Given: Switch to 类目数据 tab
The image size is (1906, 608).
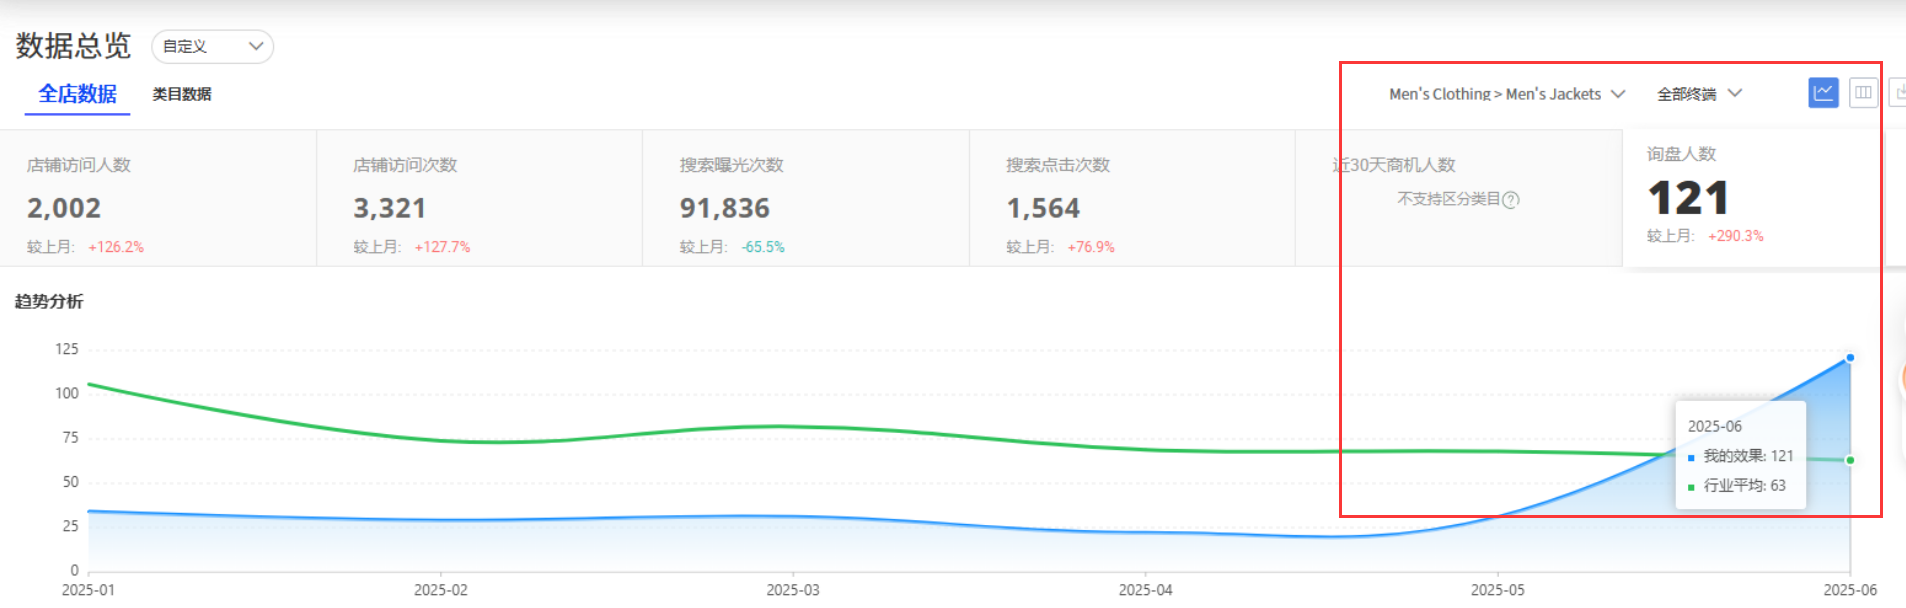Looking at the screenshot, I should pos(181,94).
